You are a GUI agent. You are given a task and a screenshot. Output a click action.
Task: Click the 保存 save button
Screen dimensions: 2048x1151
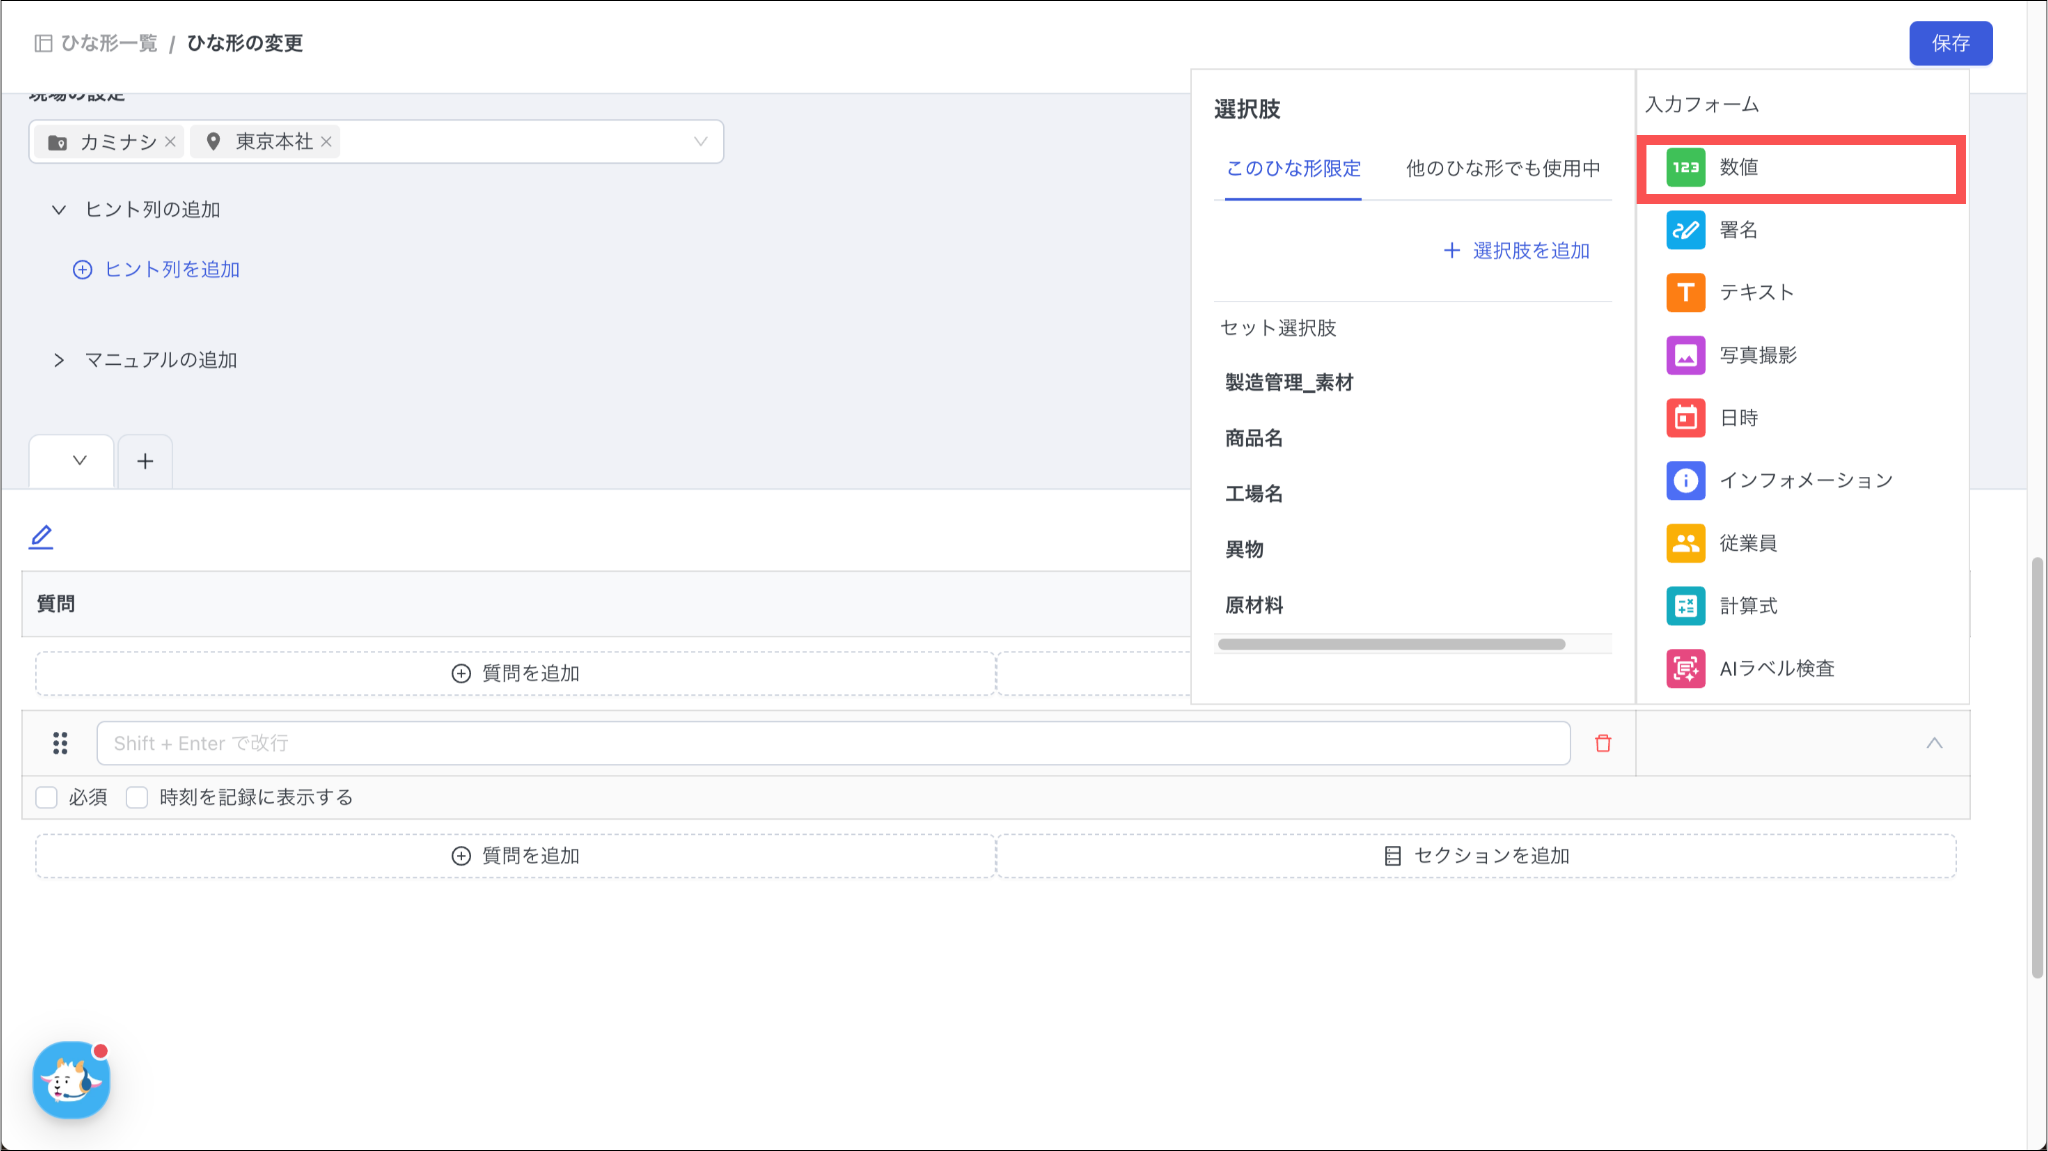1950,43
